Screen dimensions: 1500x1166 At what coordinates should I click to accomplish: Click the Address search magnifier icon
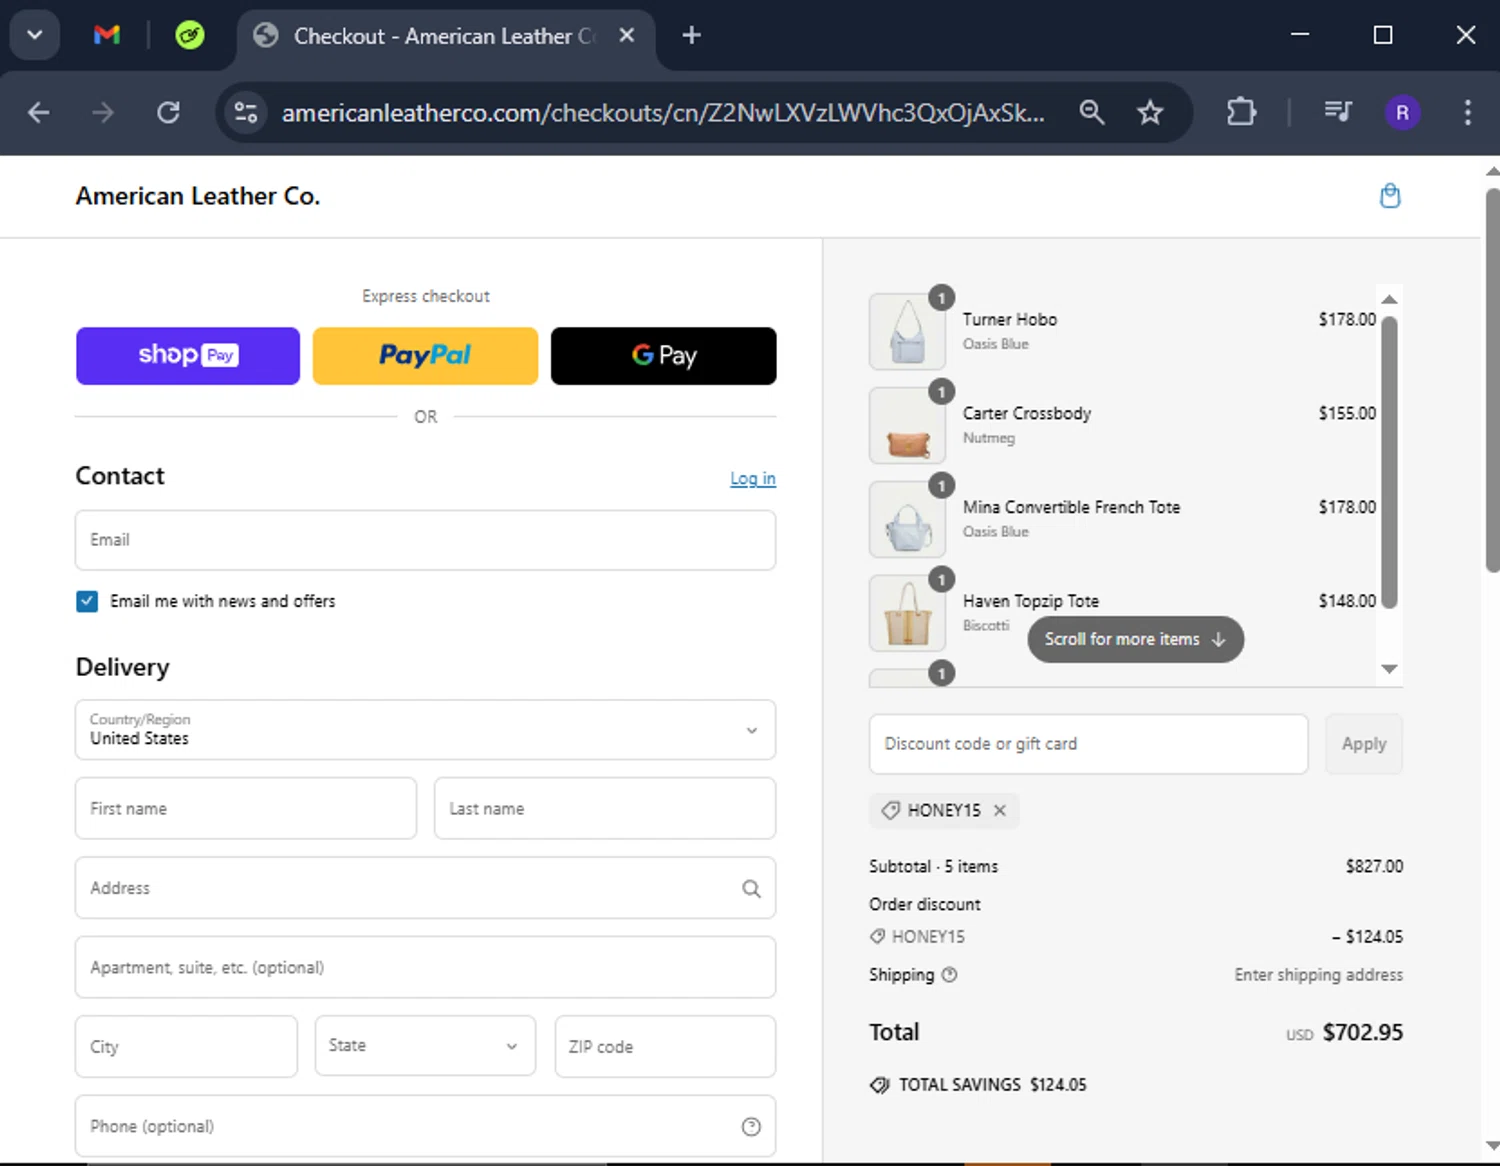[x=751, y=888]
